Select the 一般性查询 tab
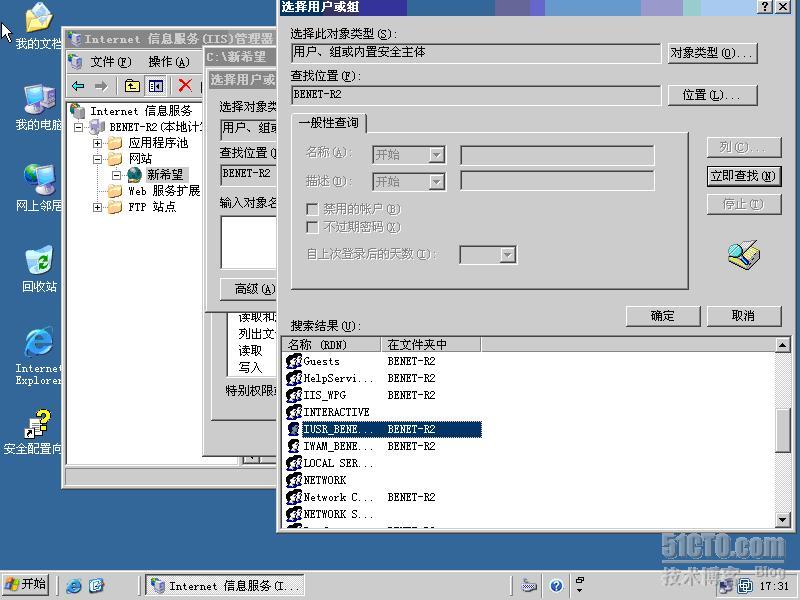Screen dimensions: 800x600 (x=329, y=123)
